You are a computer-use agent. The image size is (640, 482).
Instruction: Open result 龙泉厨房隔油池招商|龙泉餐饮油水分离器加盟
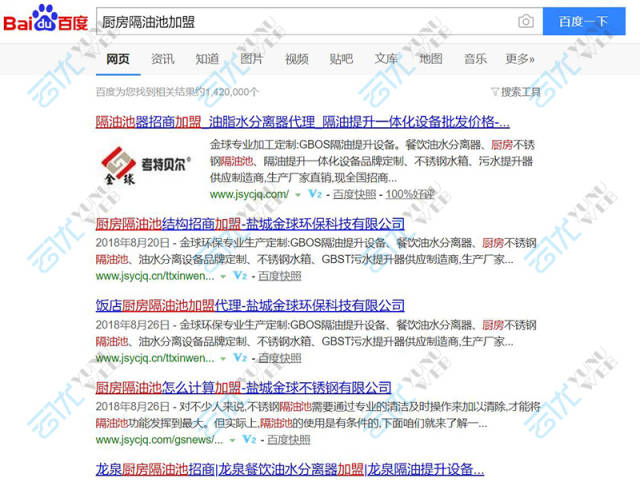click(290, 469)
